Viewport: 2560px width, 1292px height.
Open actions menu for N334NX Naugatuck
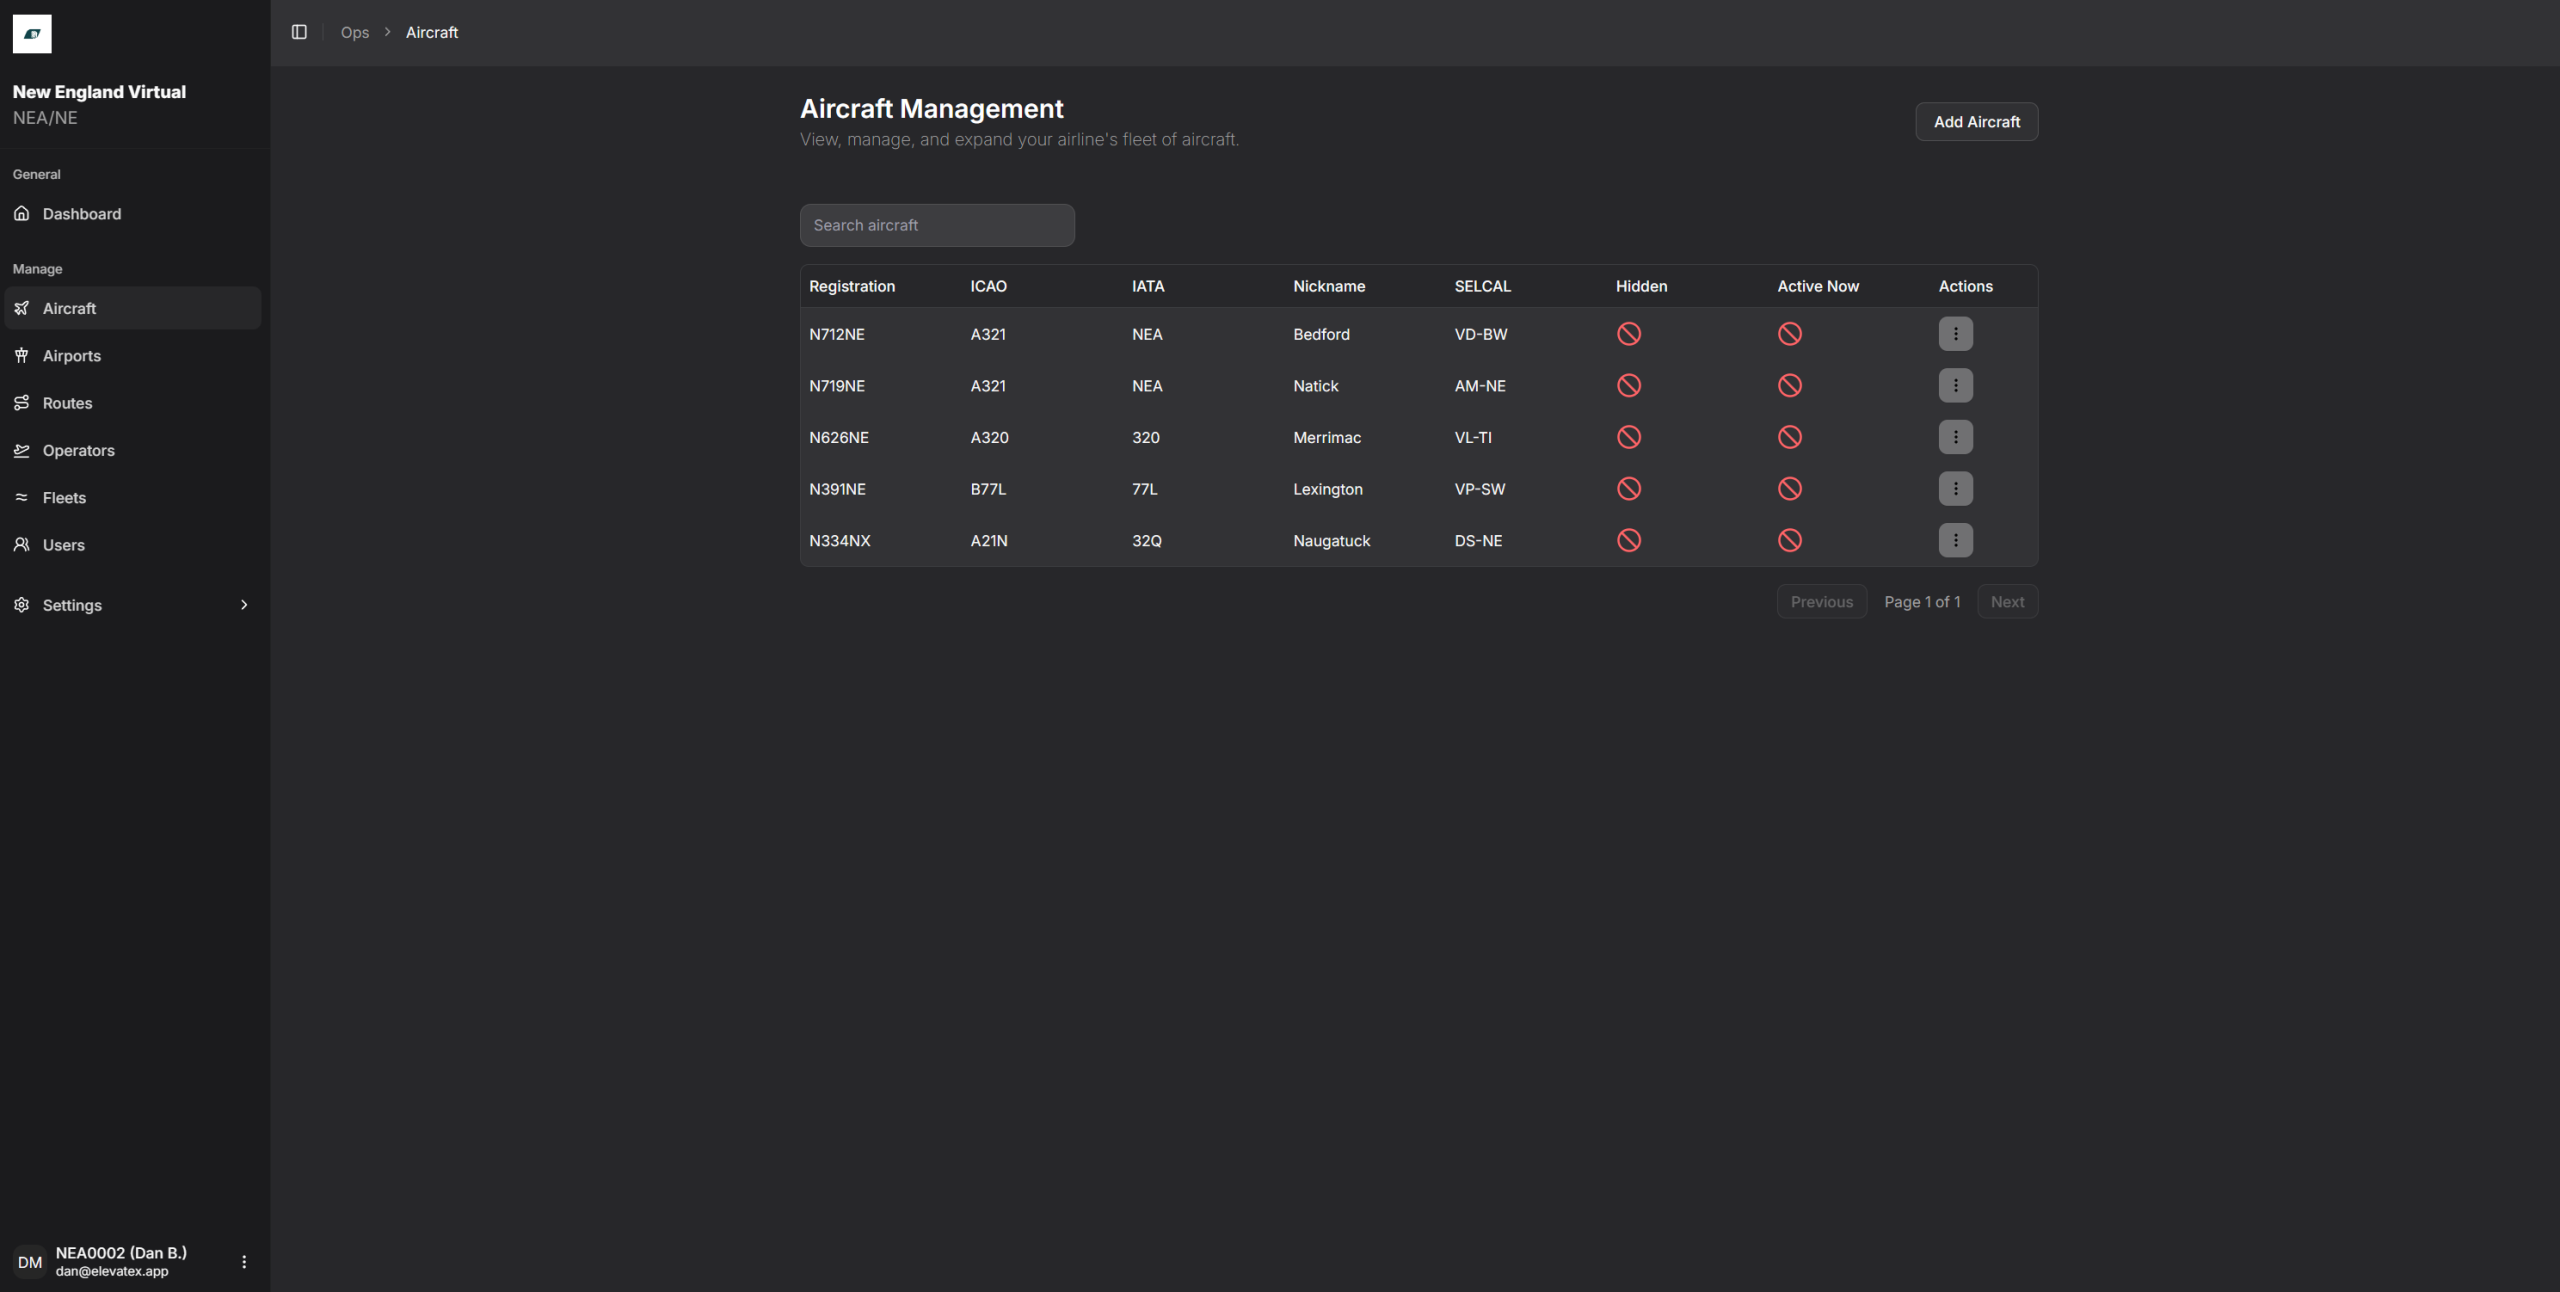click(1955, 541)
